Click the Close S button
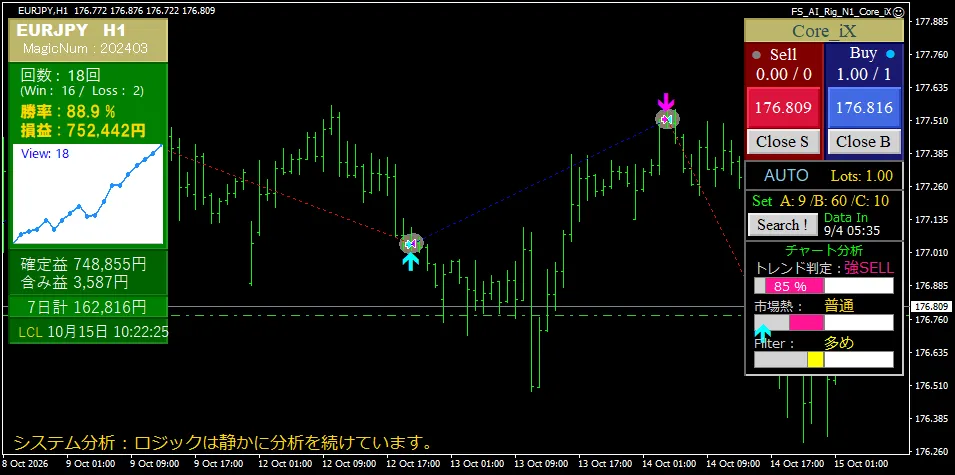955x475 pixels. pos(783,142)
